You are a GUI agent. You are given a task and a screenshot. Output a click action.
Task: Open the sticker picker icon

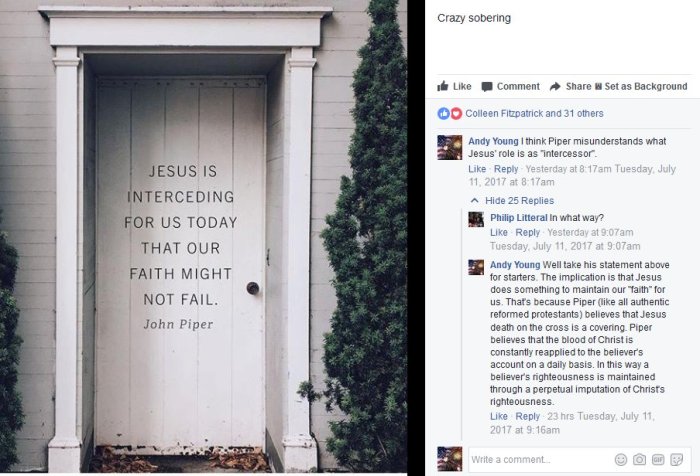677,459
